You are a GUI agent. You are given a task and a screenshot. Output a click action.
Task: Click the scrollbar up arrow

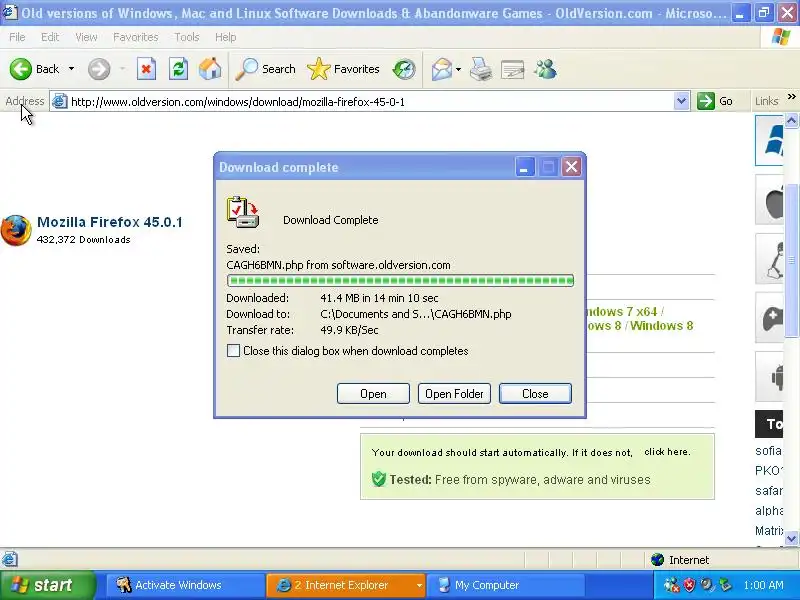pyautogui.click(x=791, y=121)
